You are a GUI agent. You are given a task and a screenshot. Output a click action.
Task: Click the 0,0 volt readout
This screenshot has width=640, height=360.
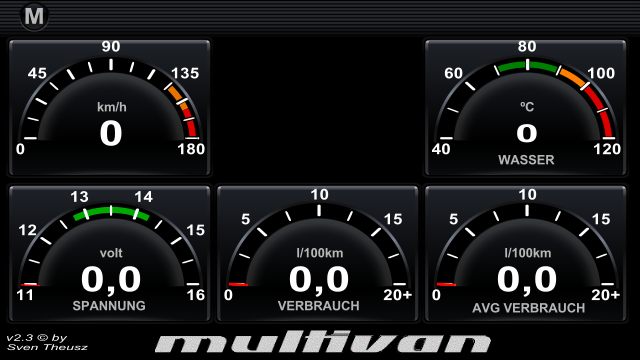(x=111, y=280)
